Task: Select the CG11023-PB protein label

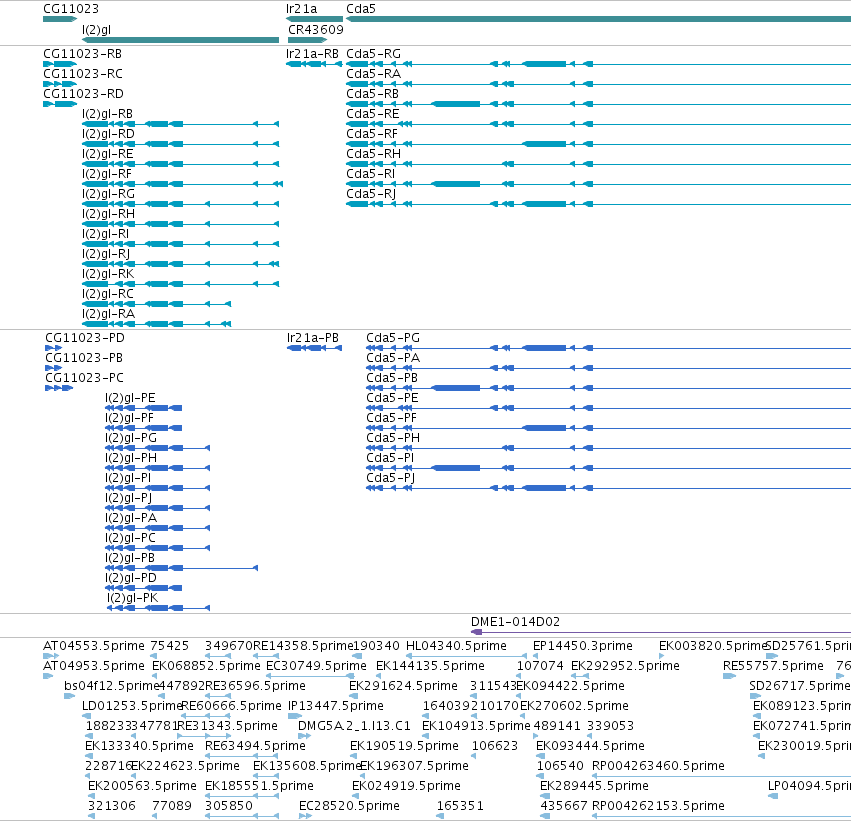Action: (84, 358)
